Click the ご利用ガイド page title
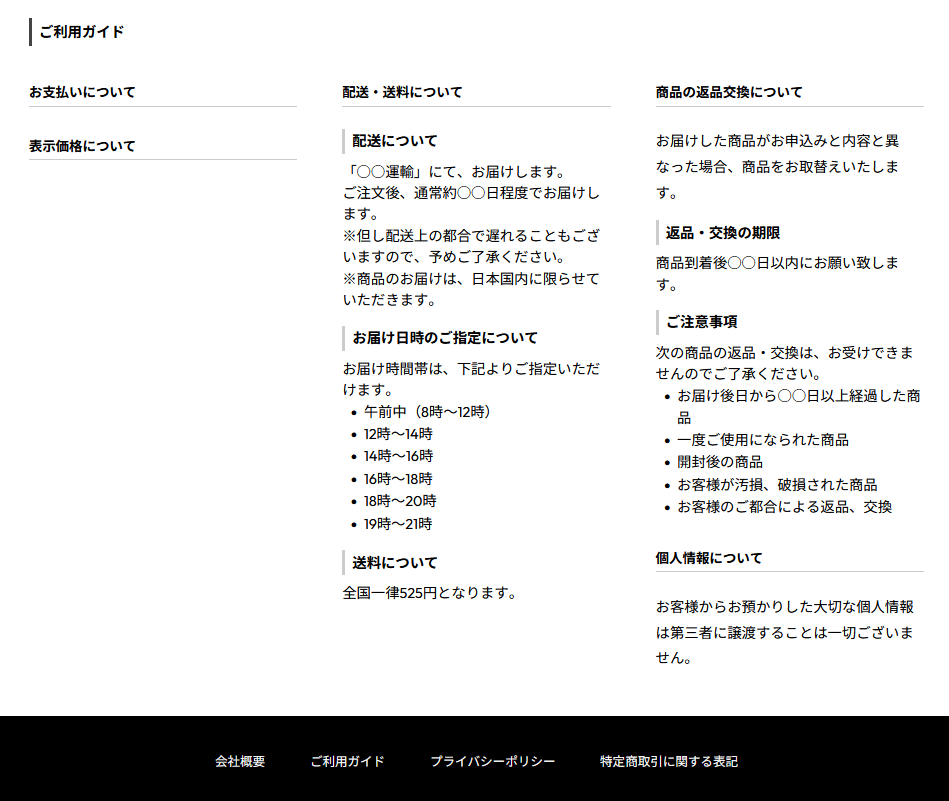Screen dimensions: 949x801 [x=80, y=31]
